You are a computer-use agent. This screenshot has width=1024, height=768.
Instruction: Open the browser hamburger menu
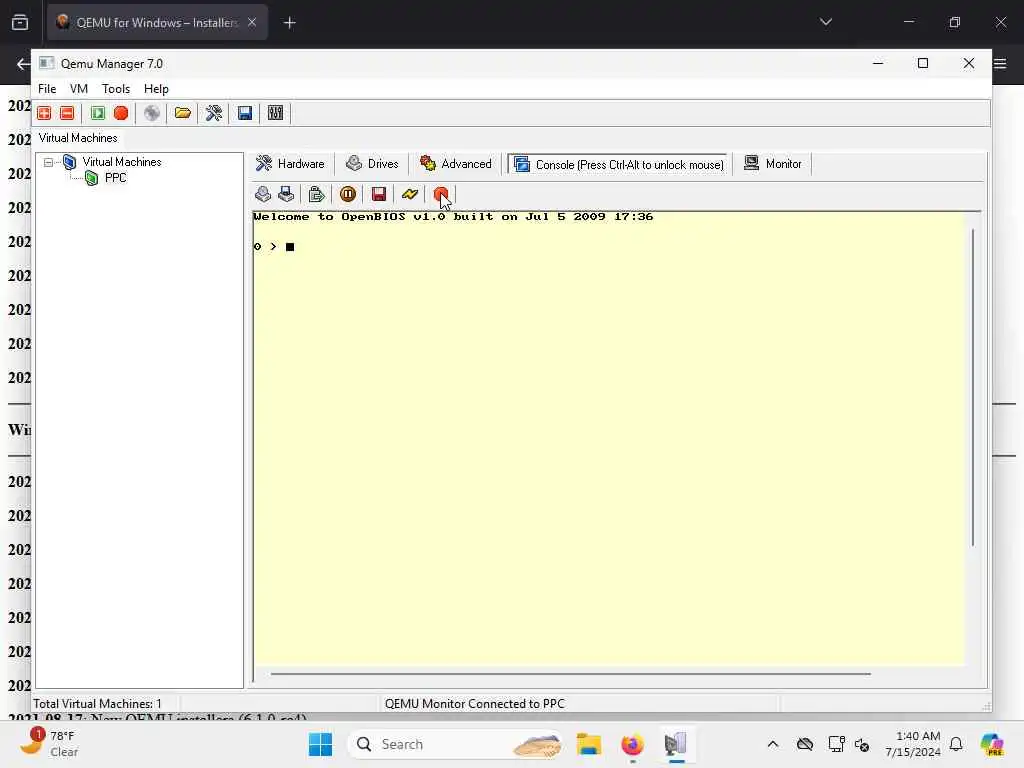tap(1000, 63)
